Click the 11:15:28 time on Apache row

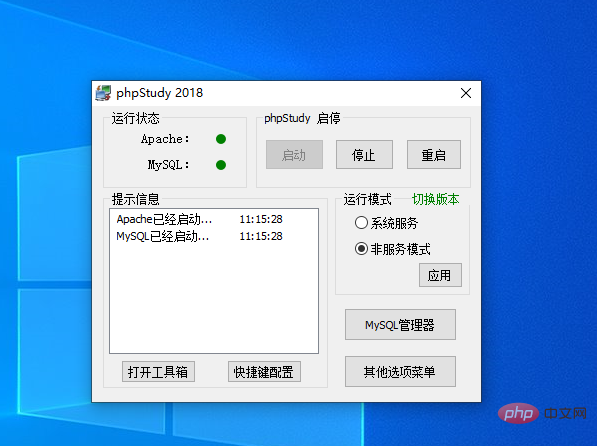(261, 219)
